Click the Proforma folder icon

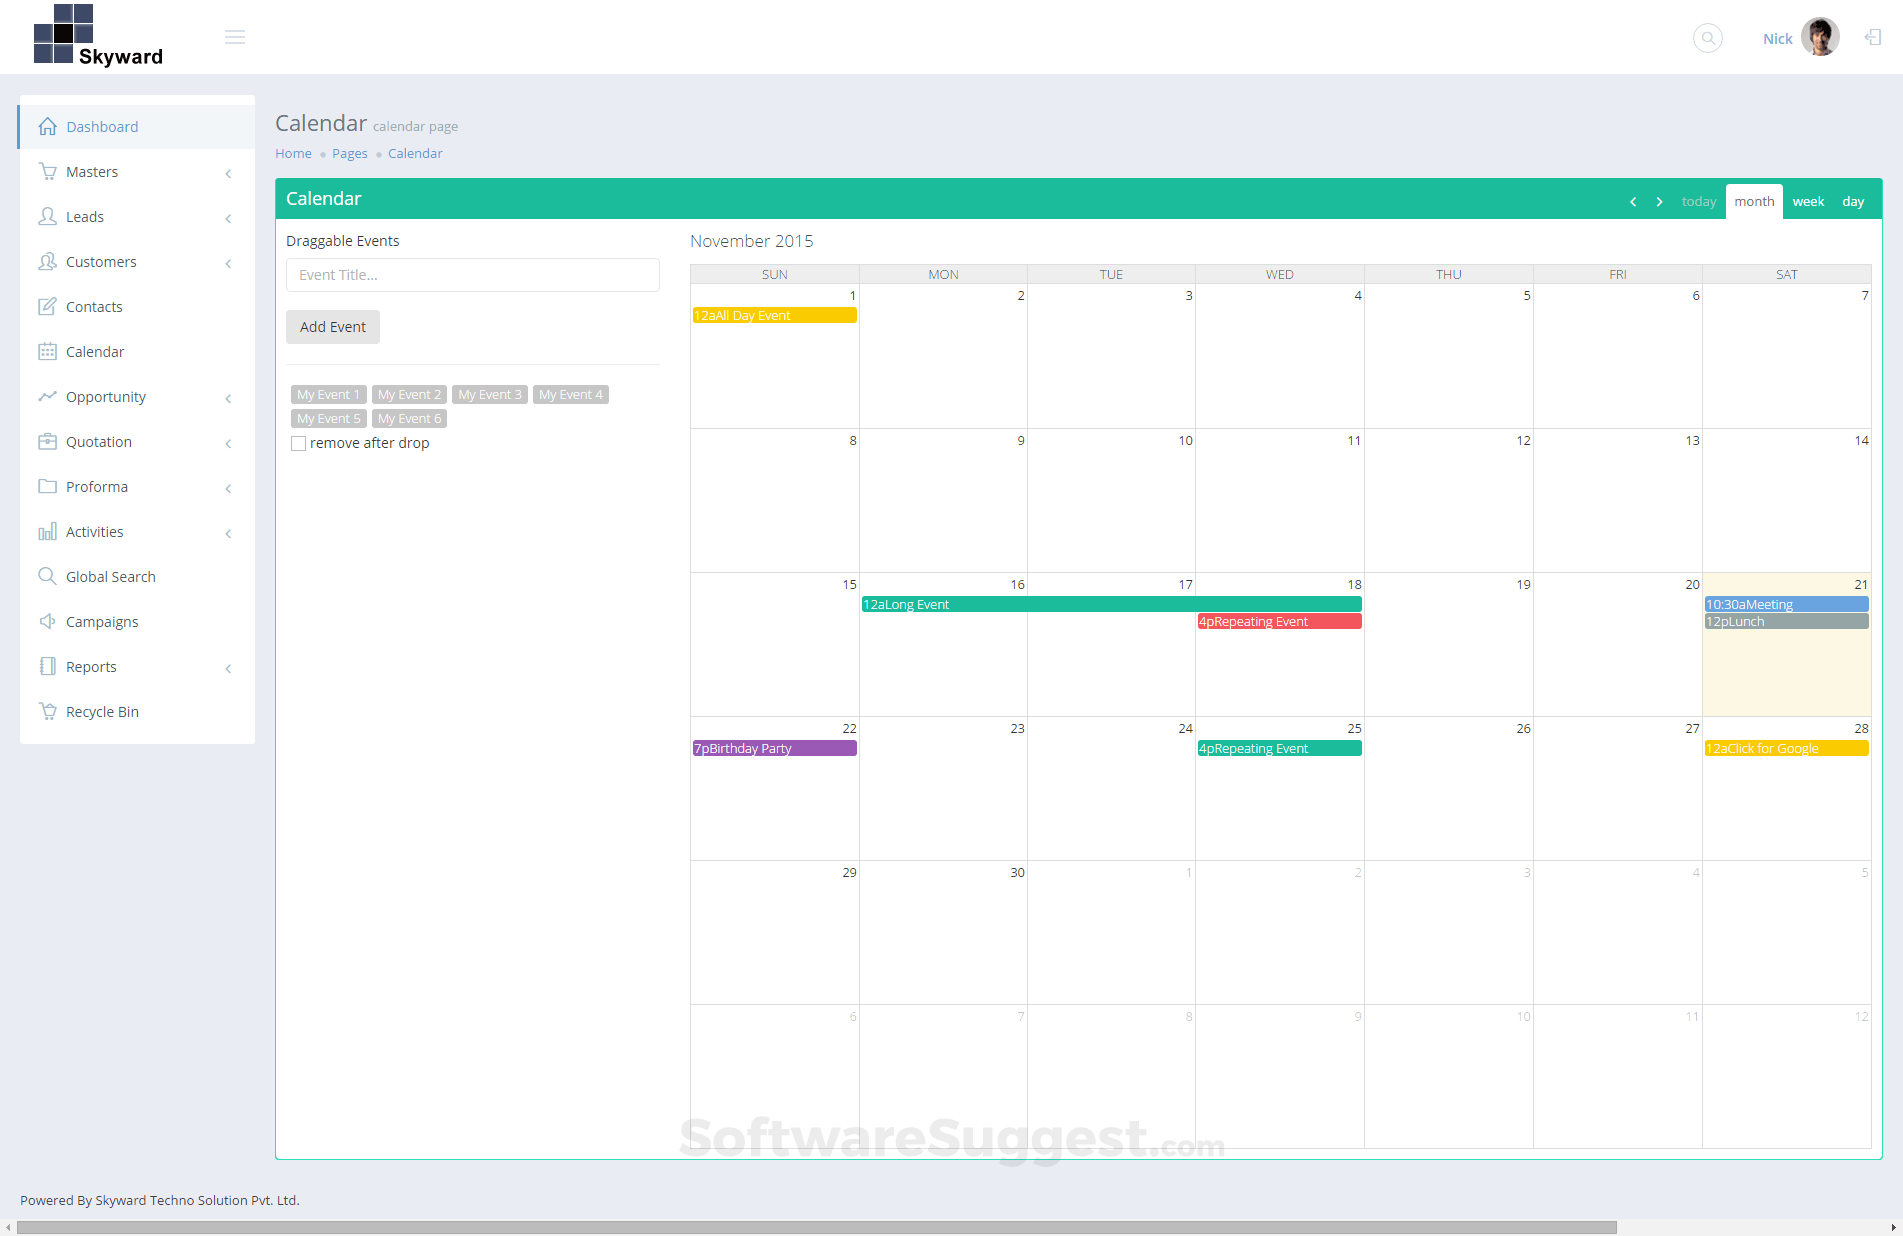[47, 486]
